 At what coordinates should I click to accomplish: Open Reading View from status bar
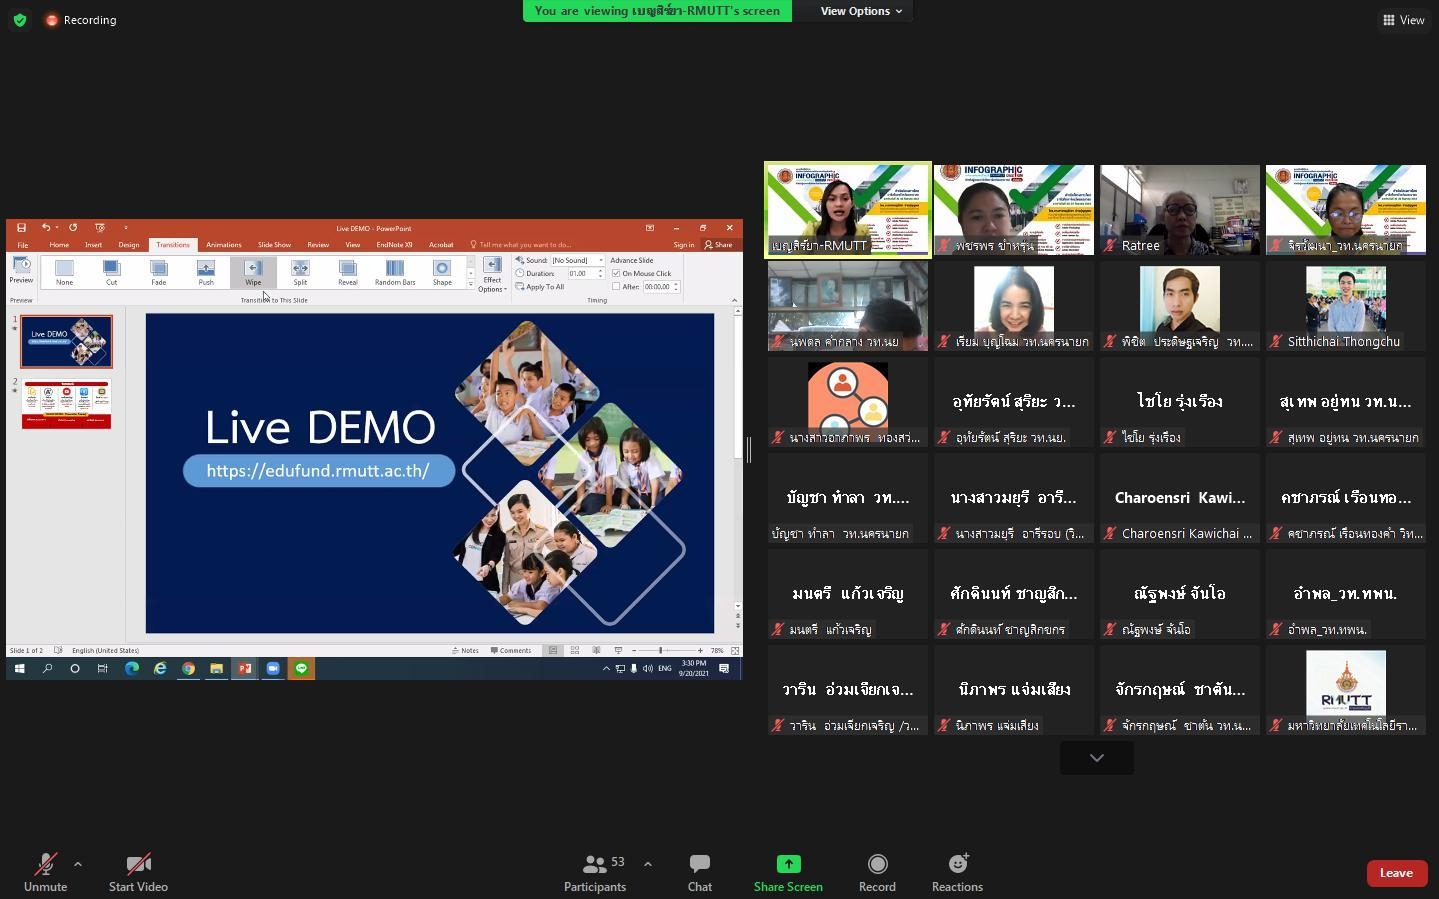(x=596, y=650)
